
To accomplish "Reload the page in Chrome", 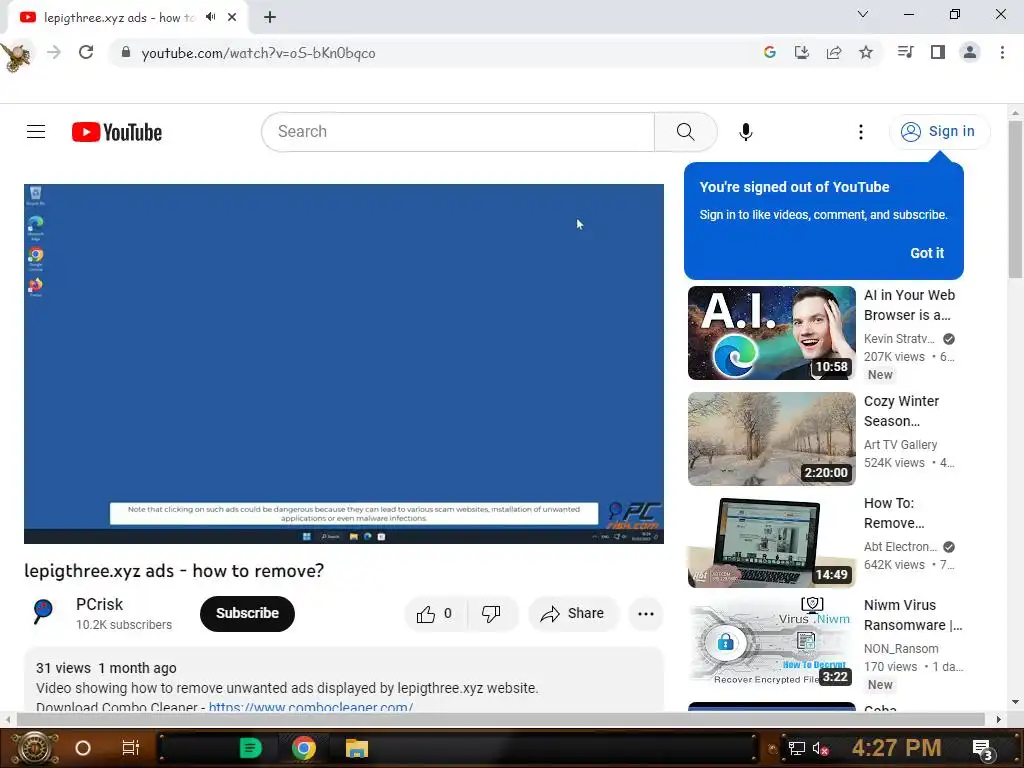I will (86, 52).
